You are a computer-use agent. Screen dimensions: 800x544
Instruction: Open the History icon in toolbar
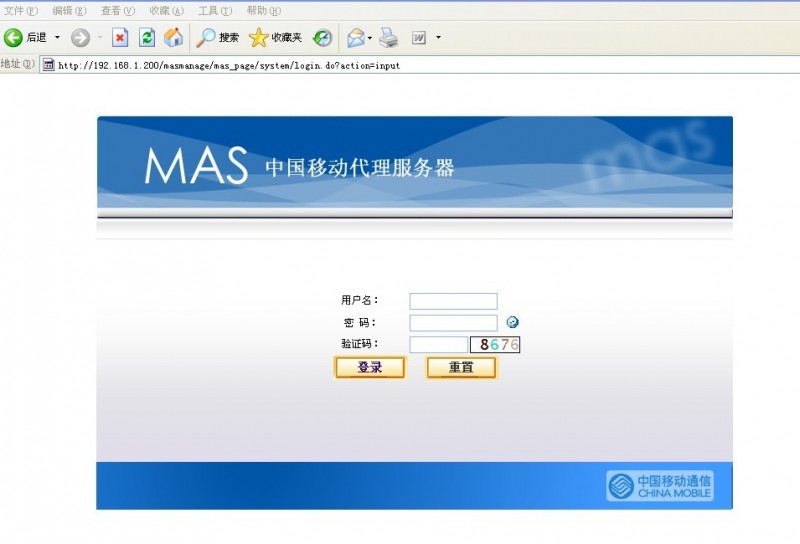[322, 38]
